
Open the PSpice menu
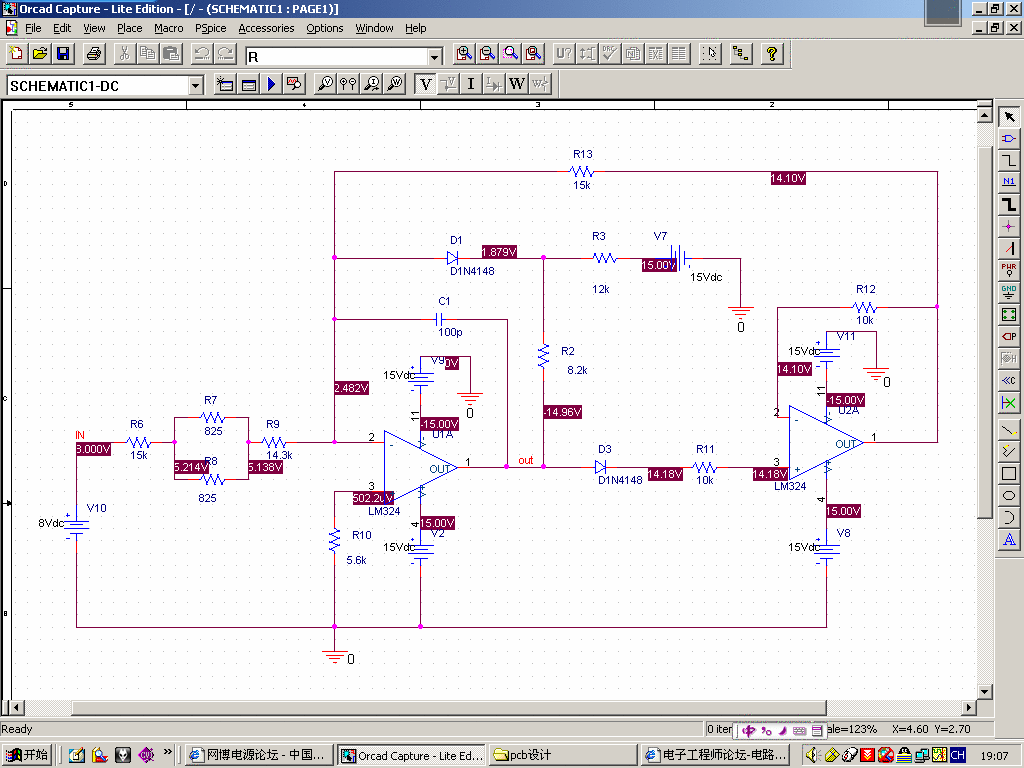(x=210, y=28)
